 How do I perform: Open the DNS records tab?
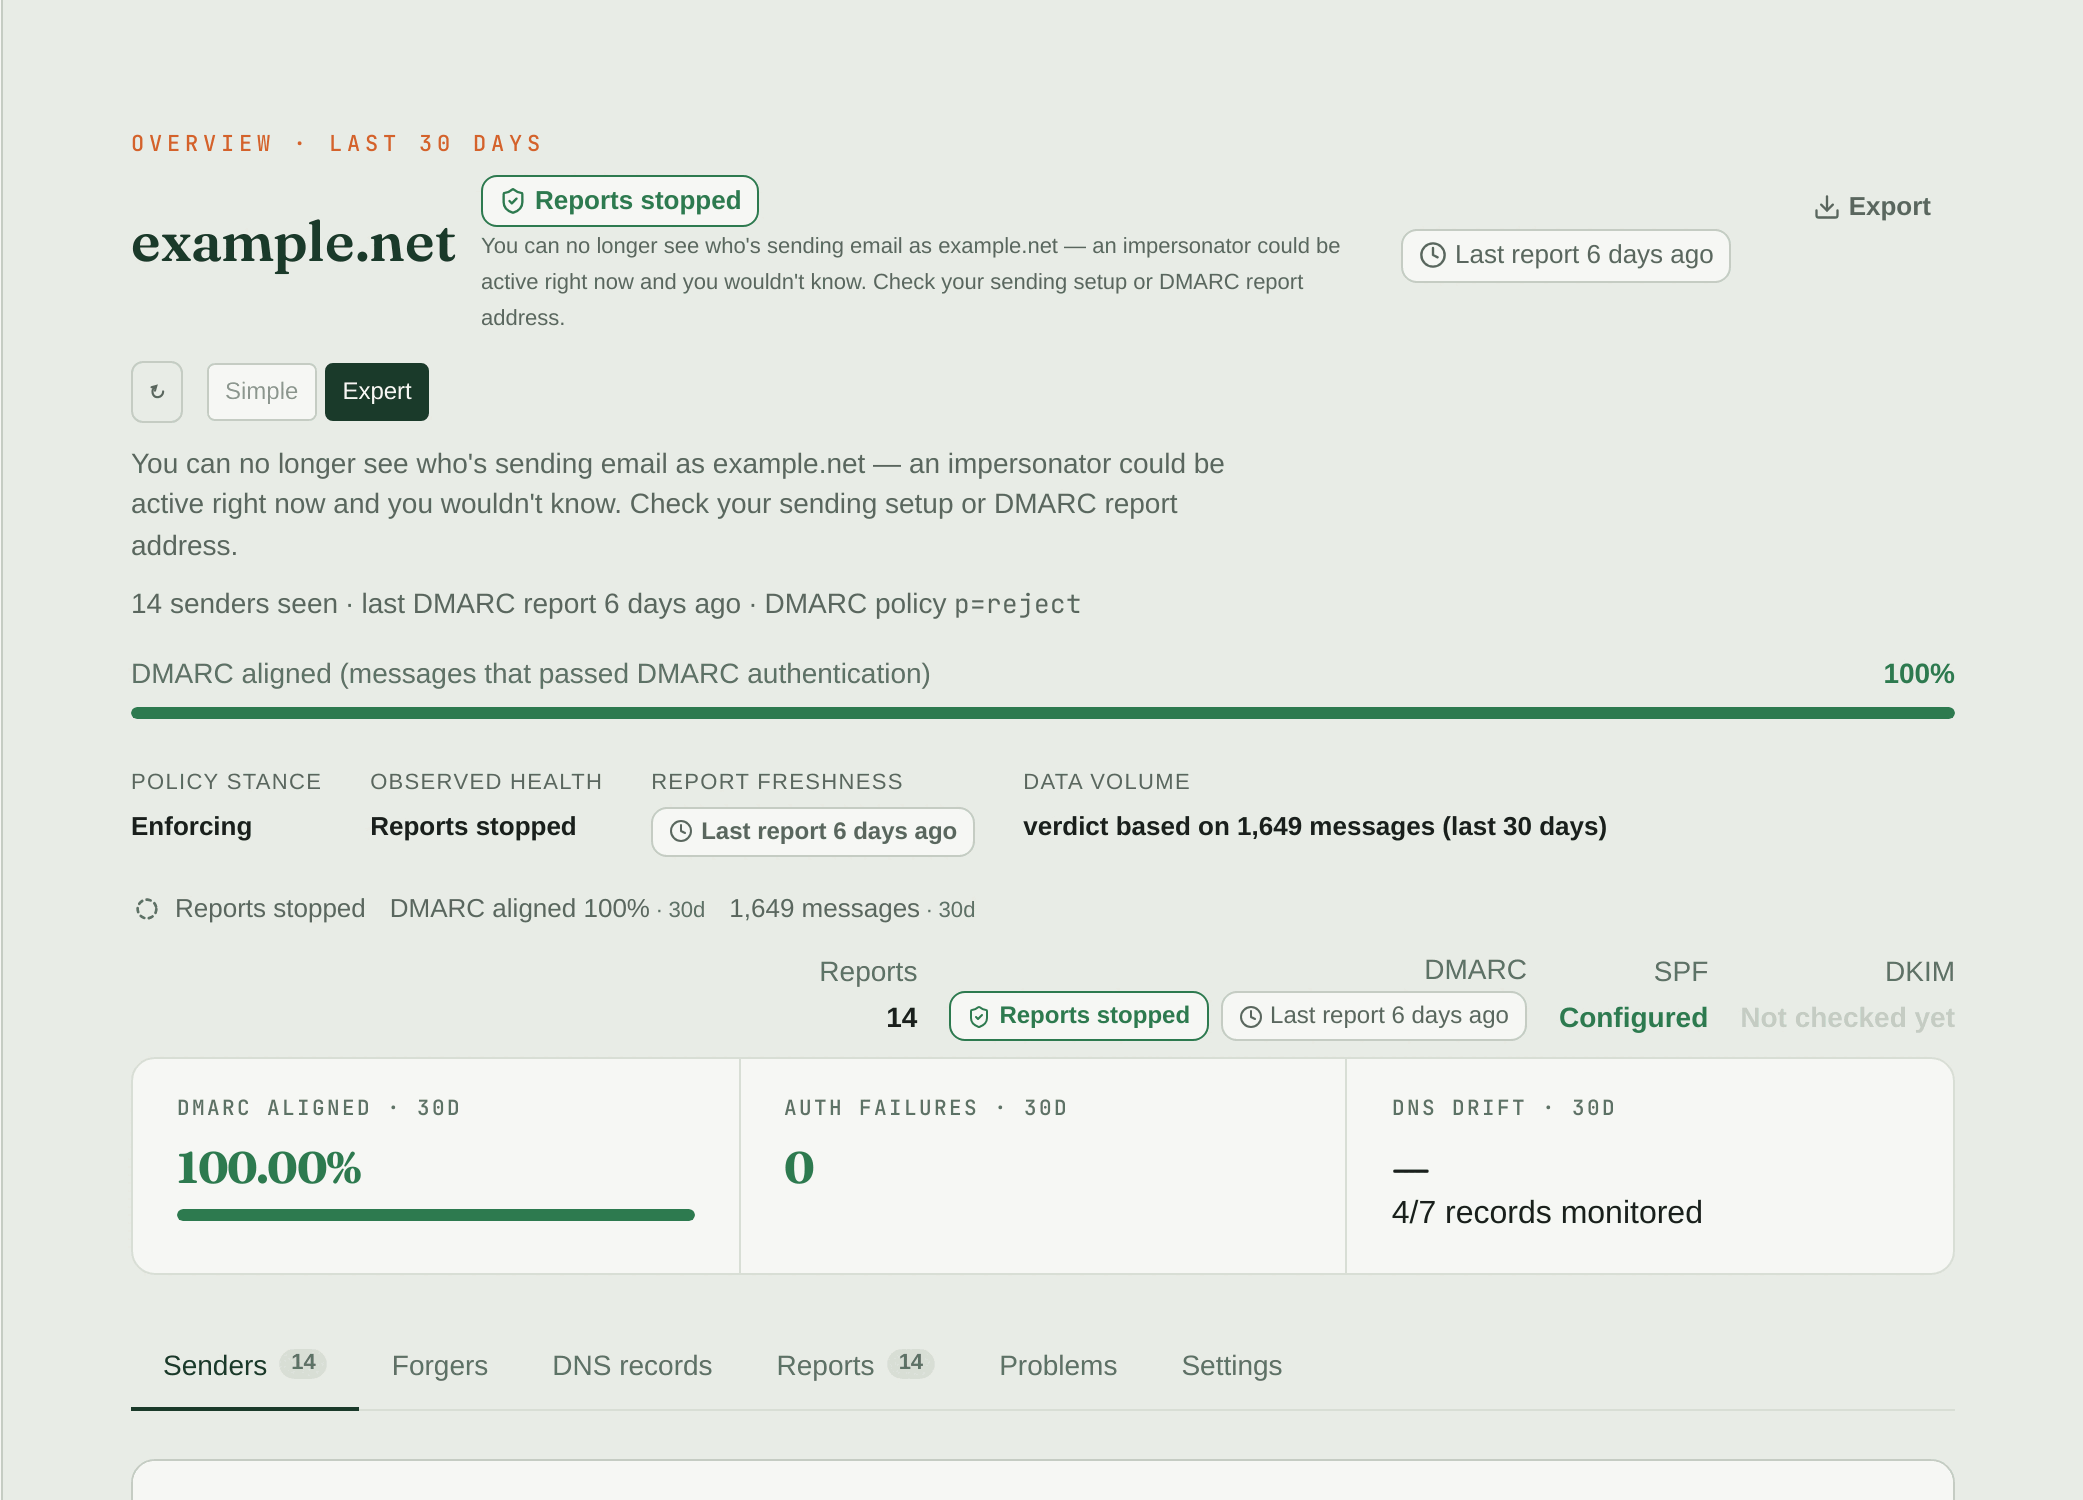[x=632, y=1366]
